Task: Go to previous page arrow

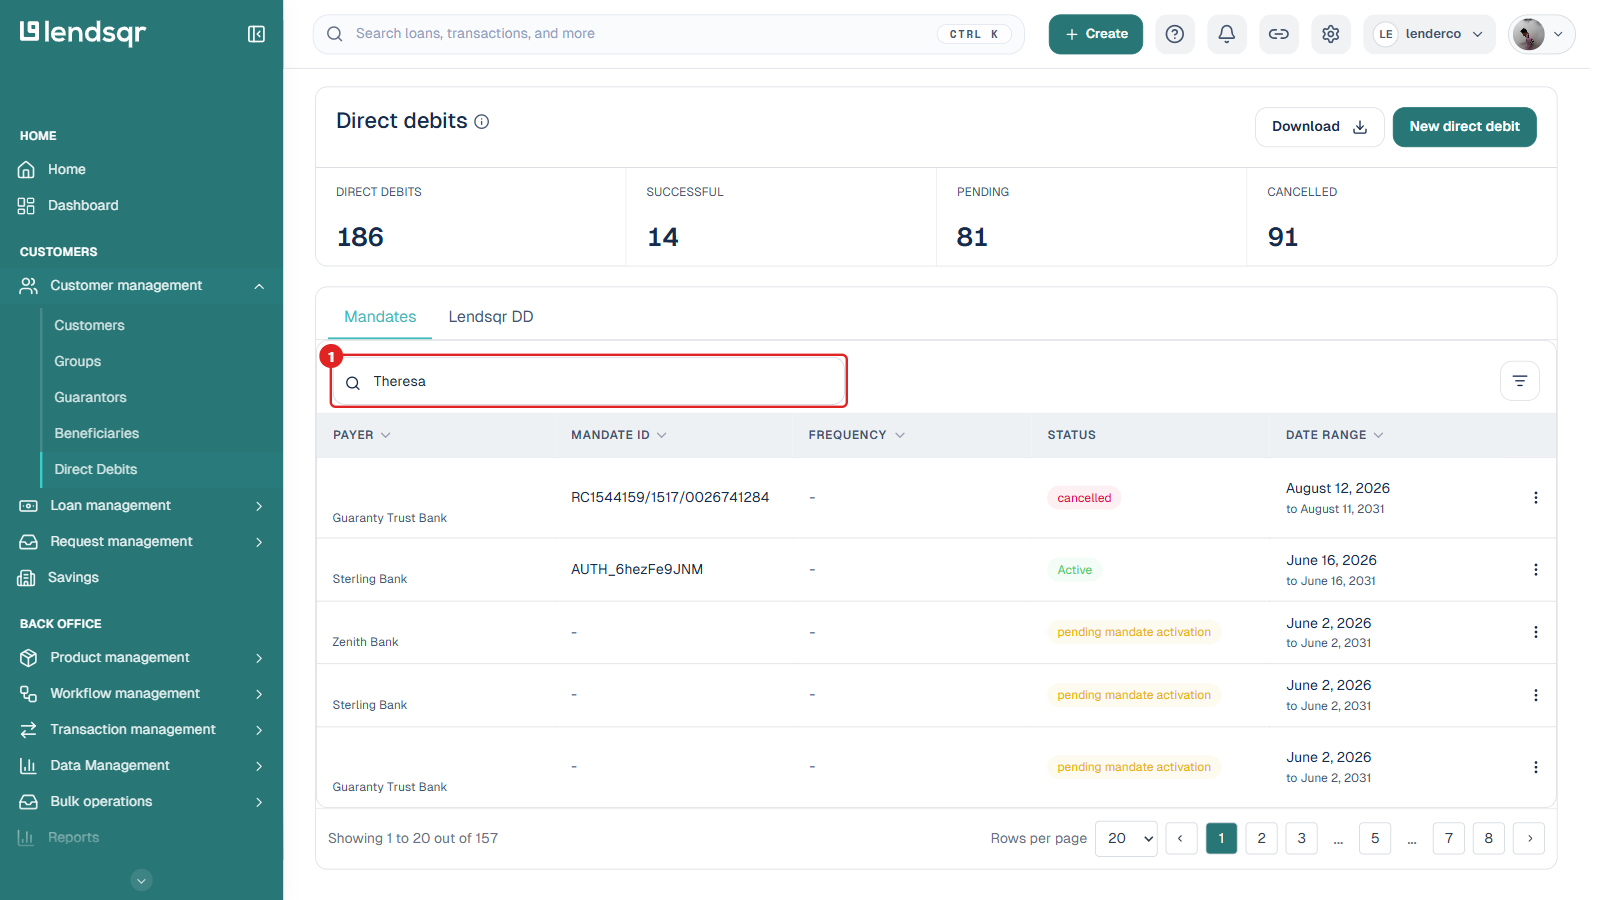Action: [1181, 838]
